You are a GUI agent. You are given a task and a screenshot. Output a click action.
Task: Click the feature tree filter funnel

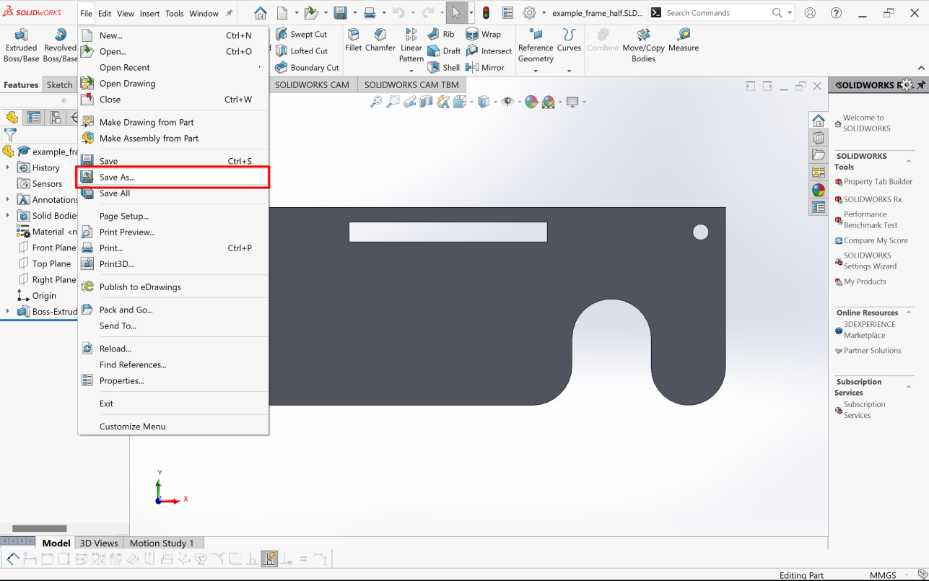pyautogui.click(x=11, y=134)
